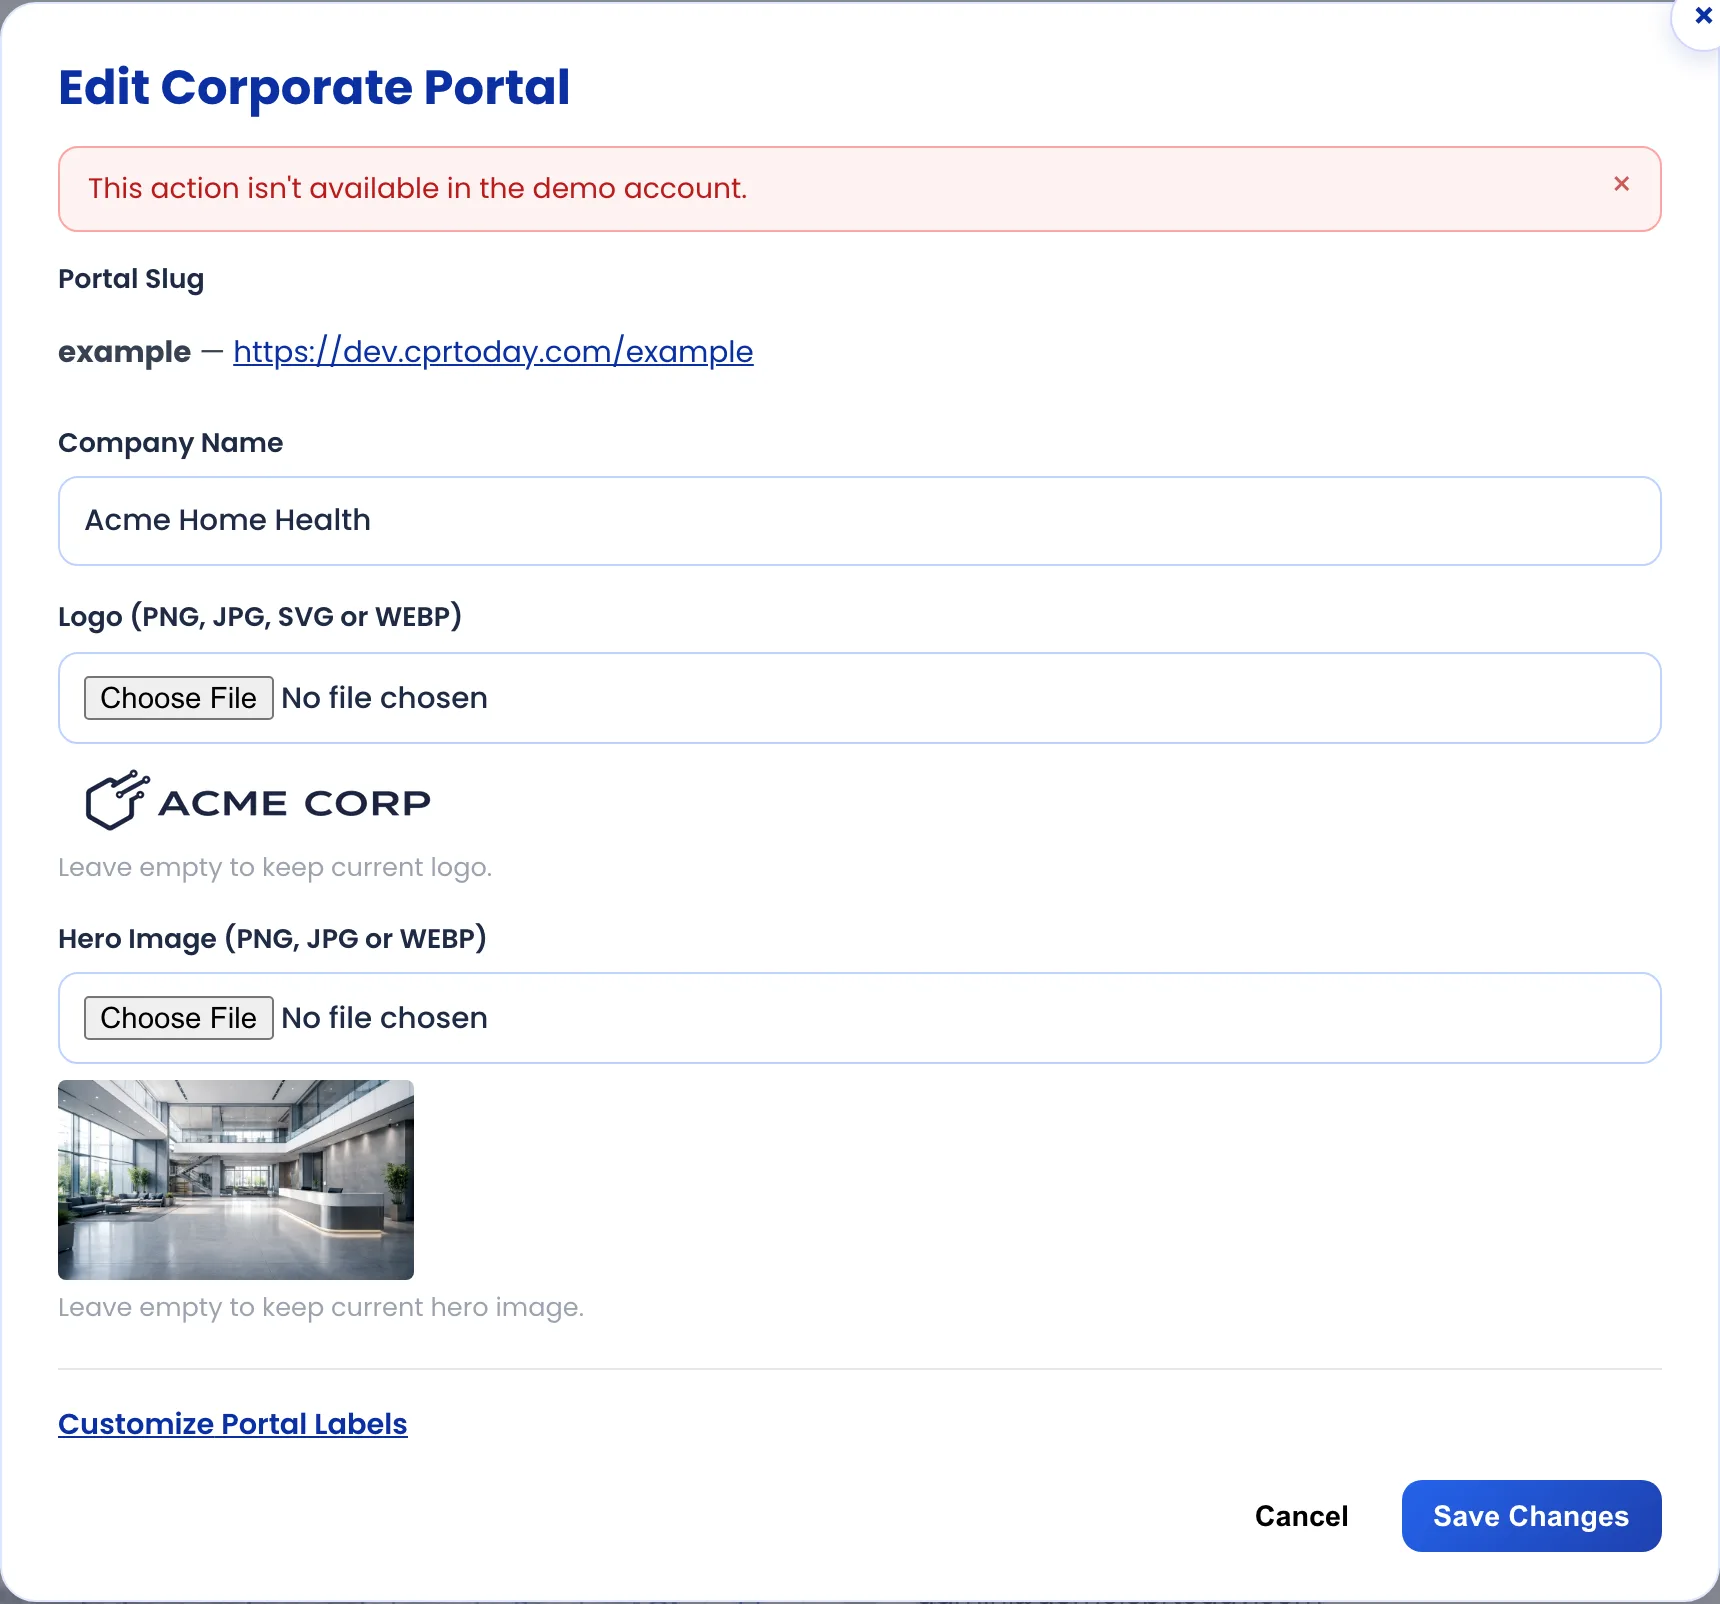Click the 'Company Name' label
The height and width of the screenshot is (1604, 1720).
pyautogui.click(x=171, y=443)
